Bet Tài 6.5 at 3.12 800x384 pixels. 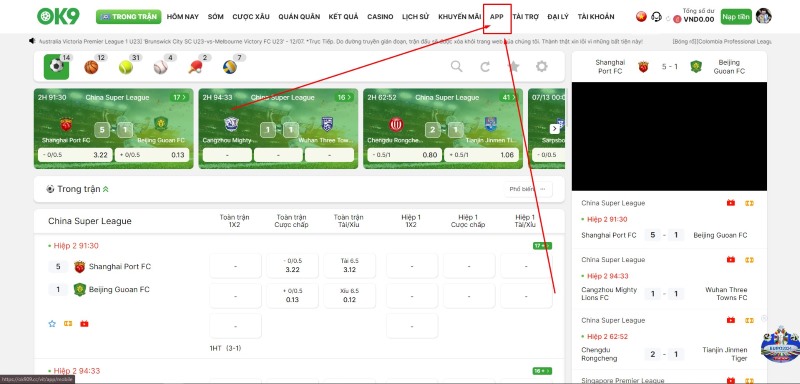tap(349, 266)
